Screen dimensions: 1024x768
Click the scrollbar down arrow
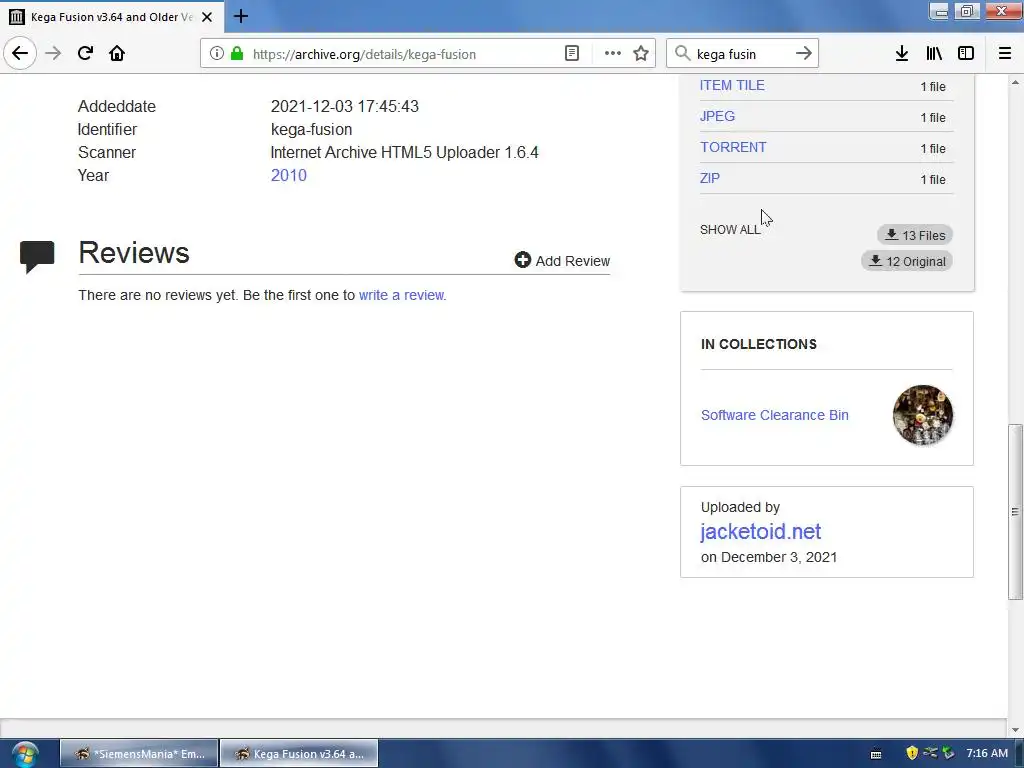(1015, 729)
